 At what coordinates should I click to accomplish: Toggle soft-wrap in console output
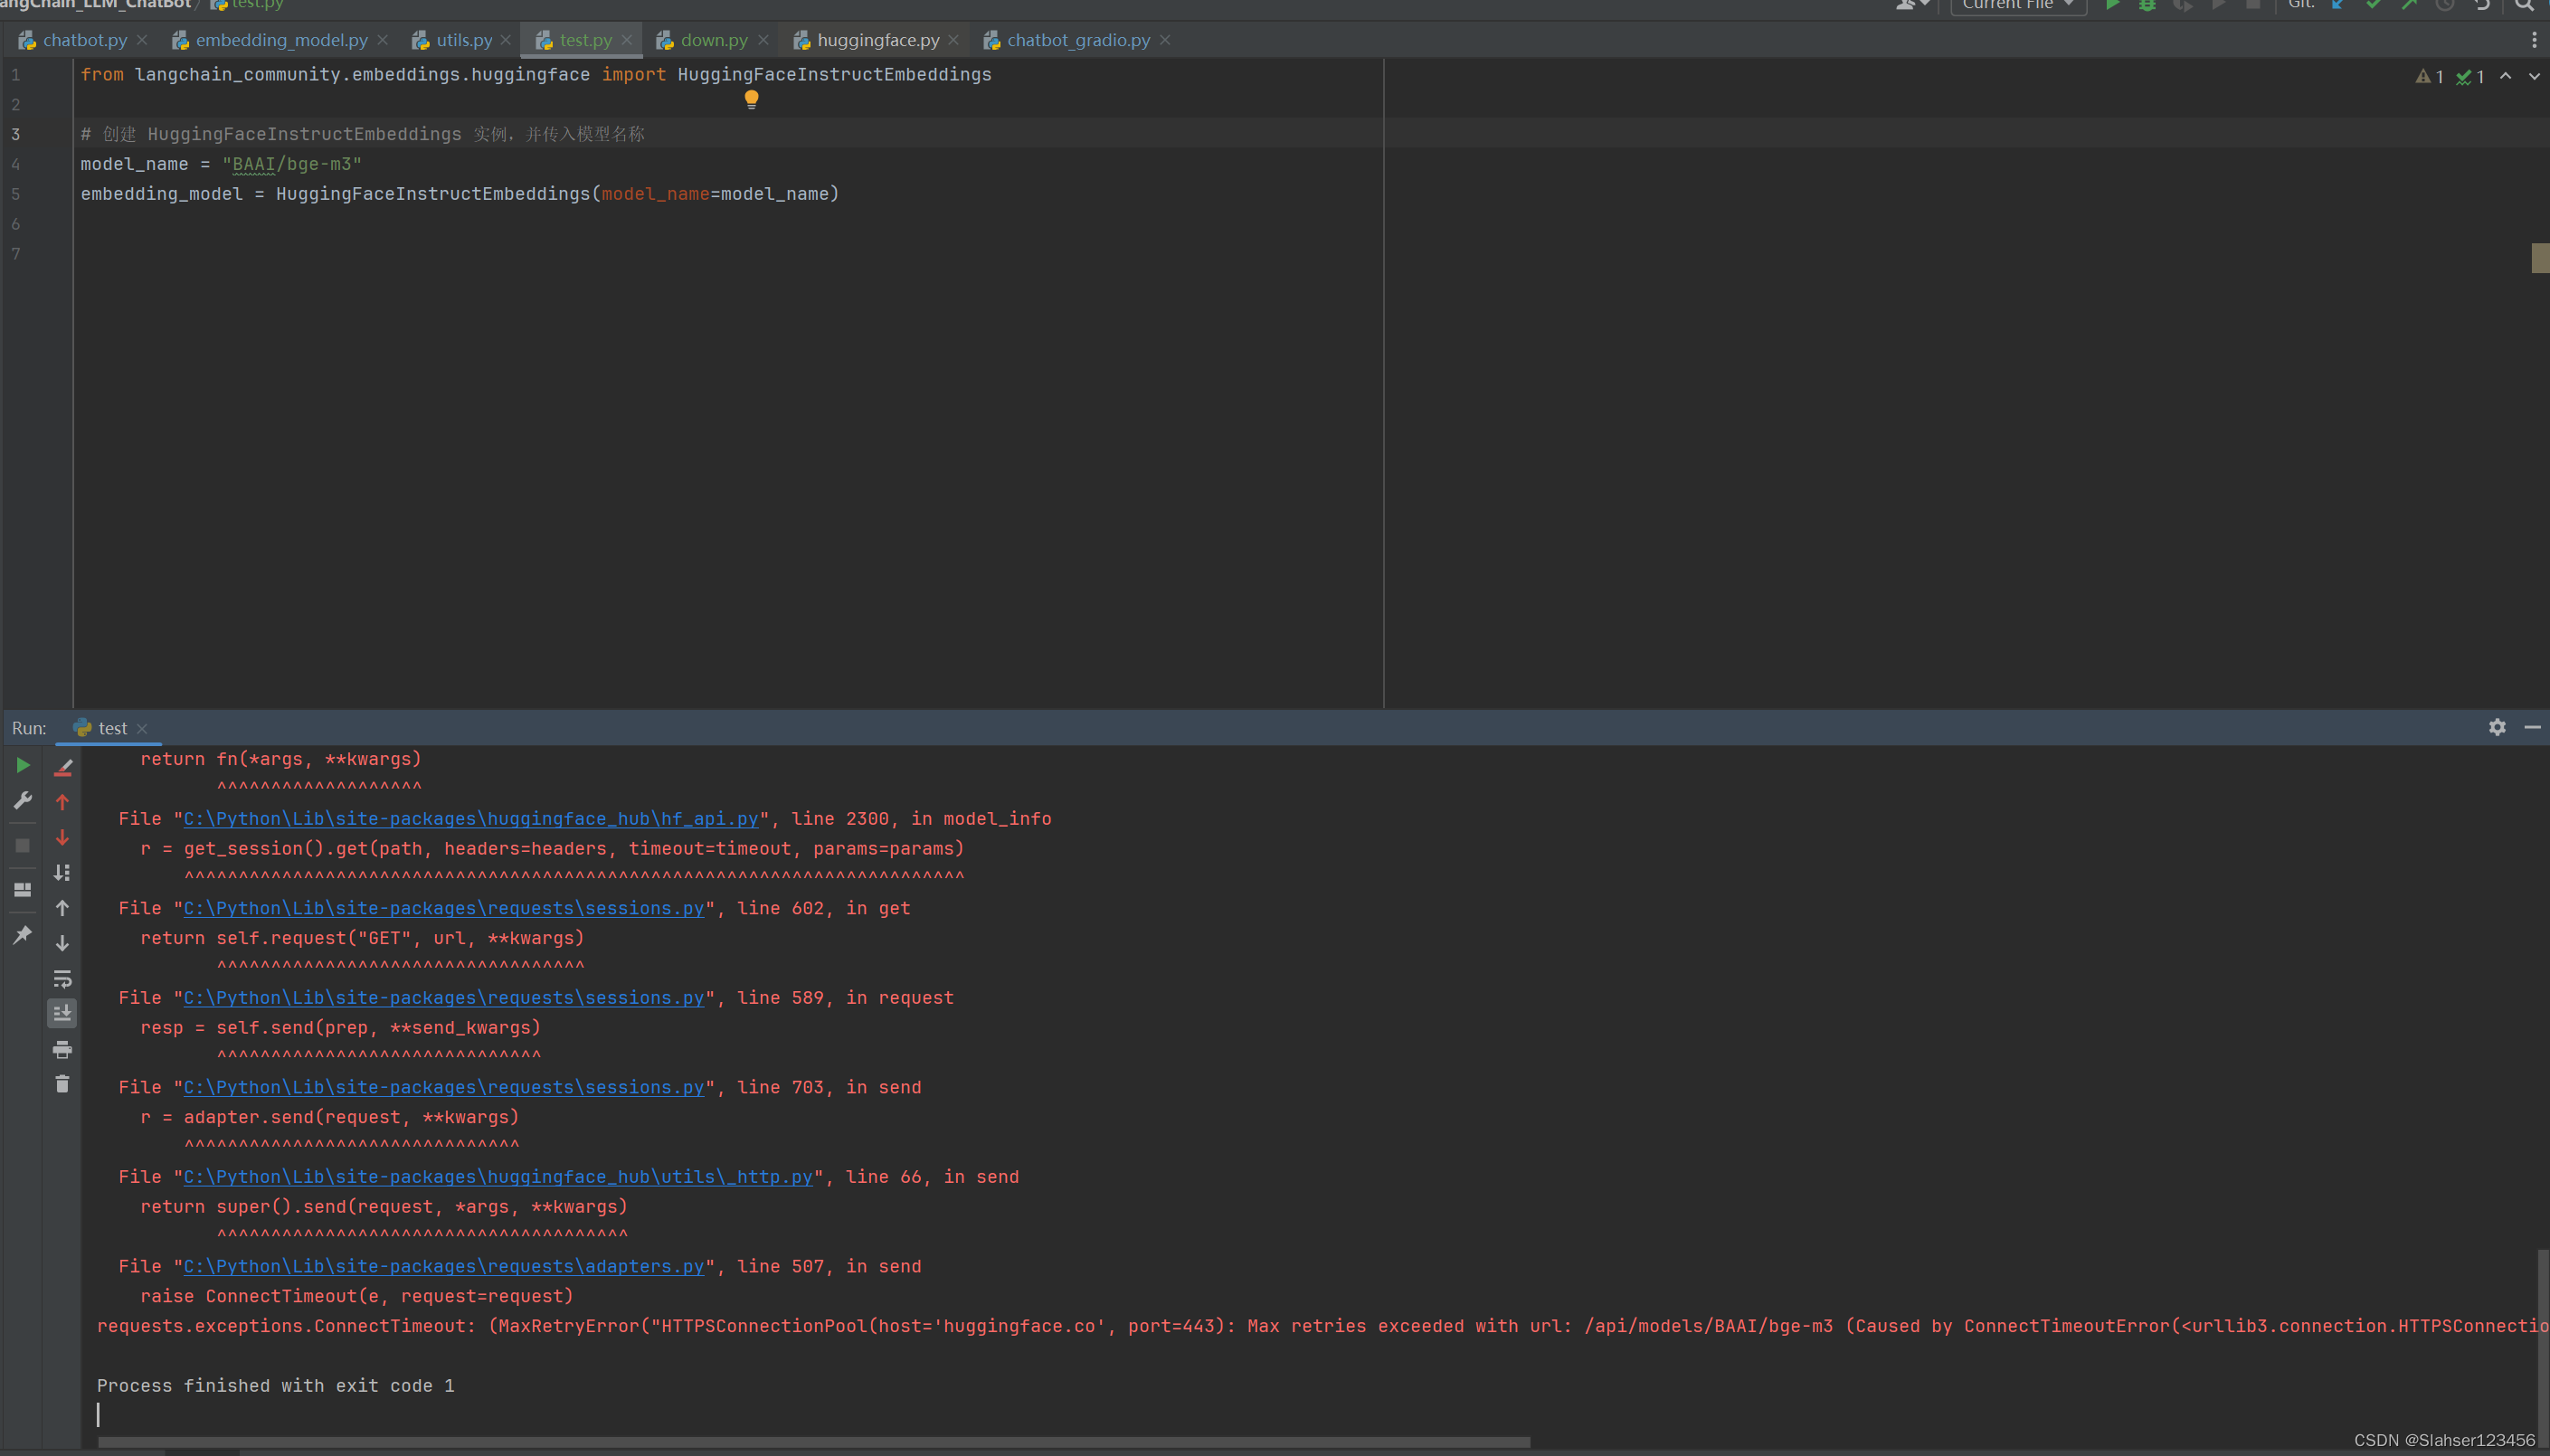click(x=62, y=978)
